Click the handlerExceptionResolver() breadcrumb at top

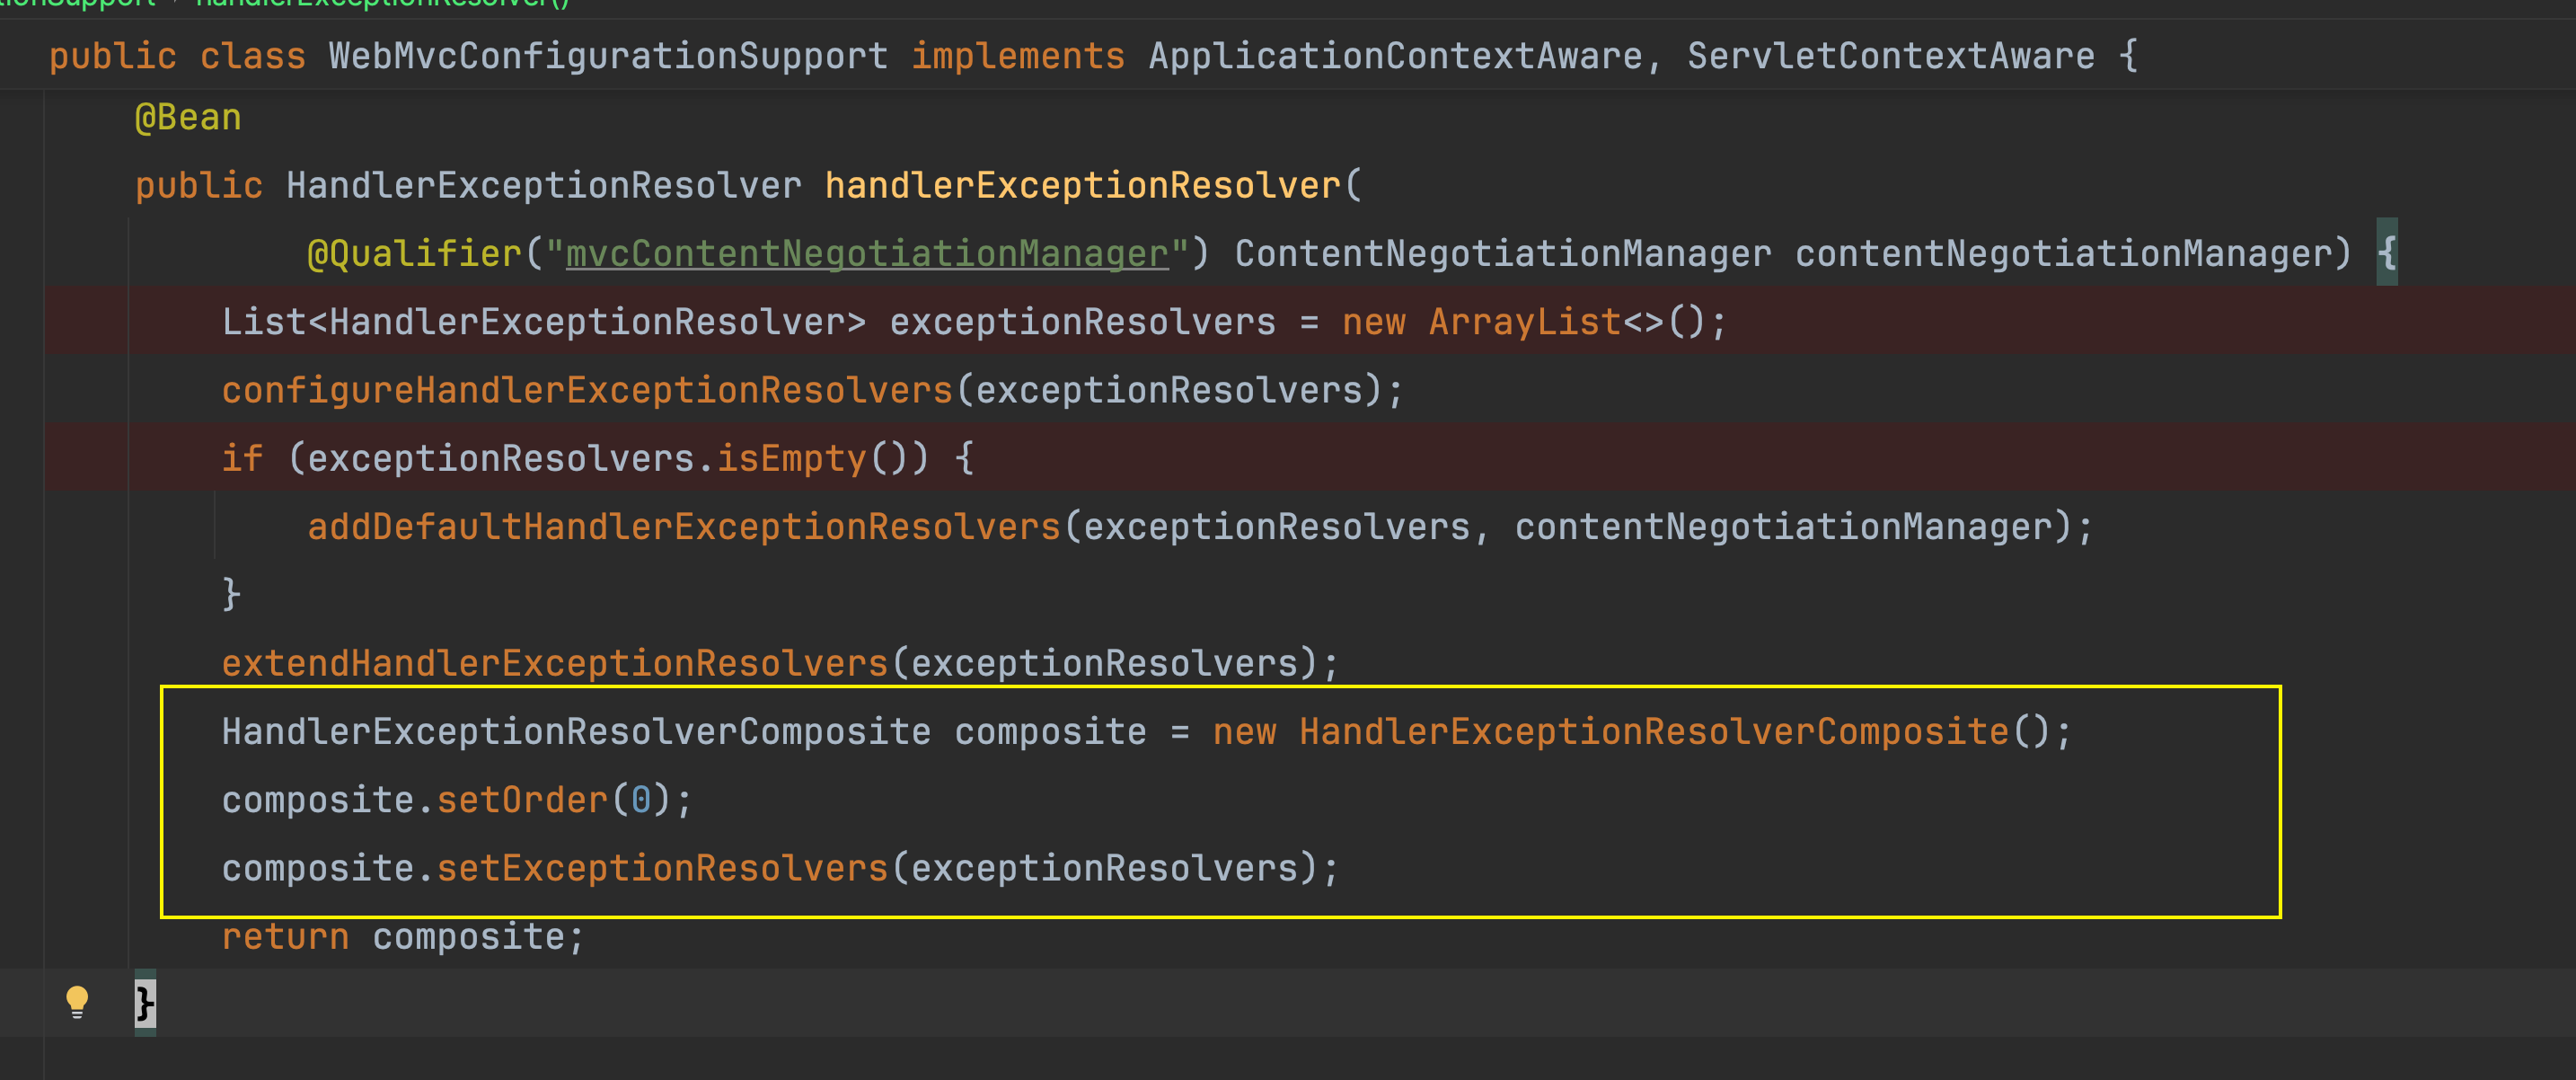[384, 4]
